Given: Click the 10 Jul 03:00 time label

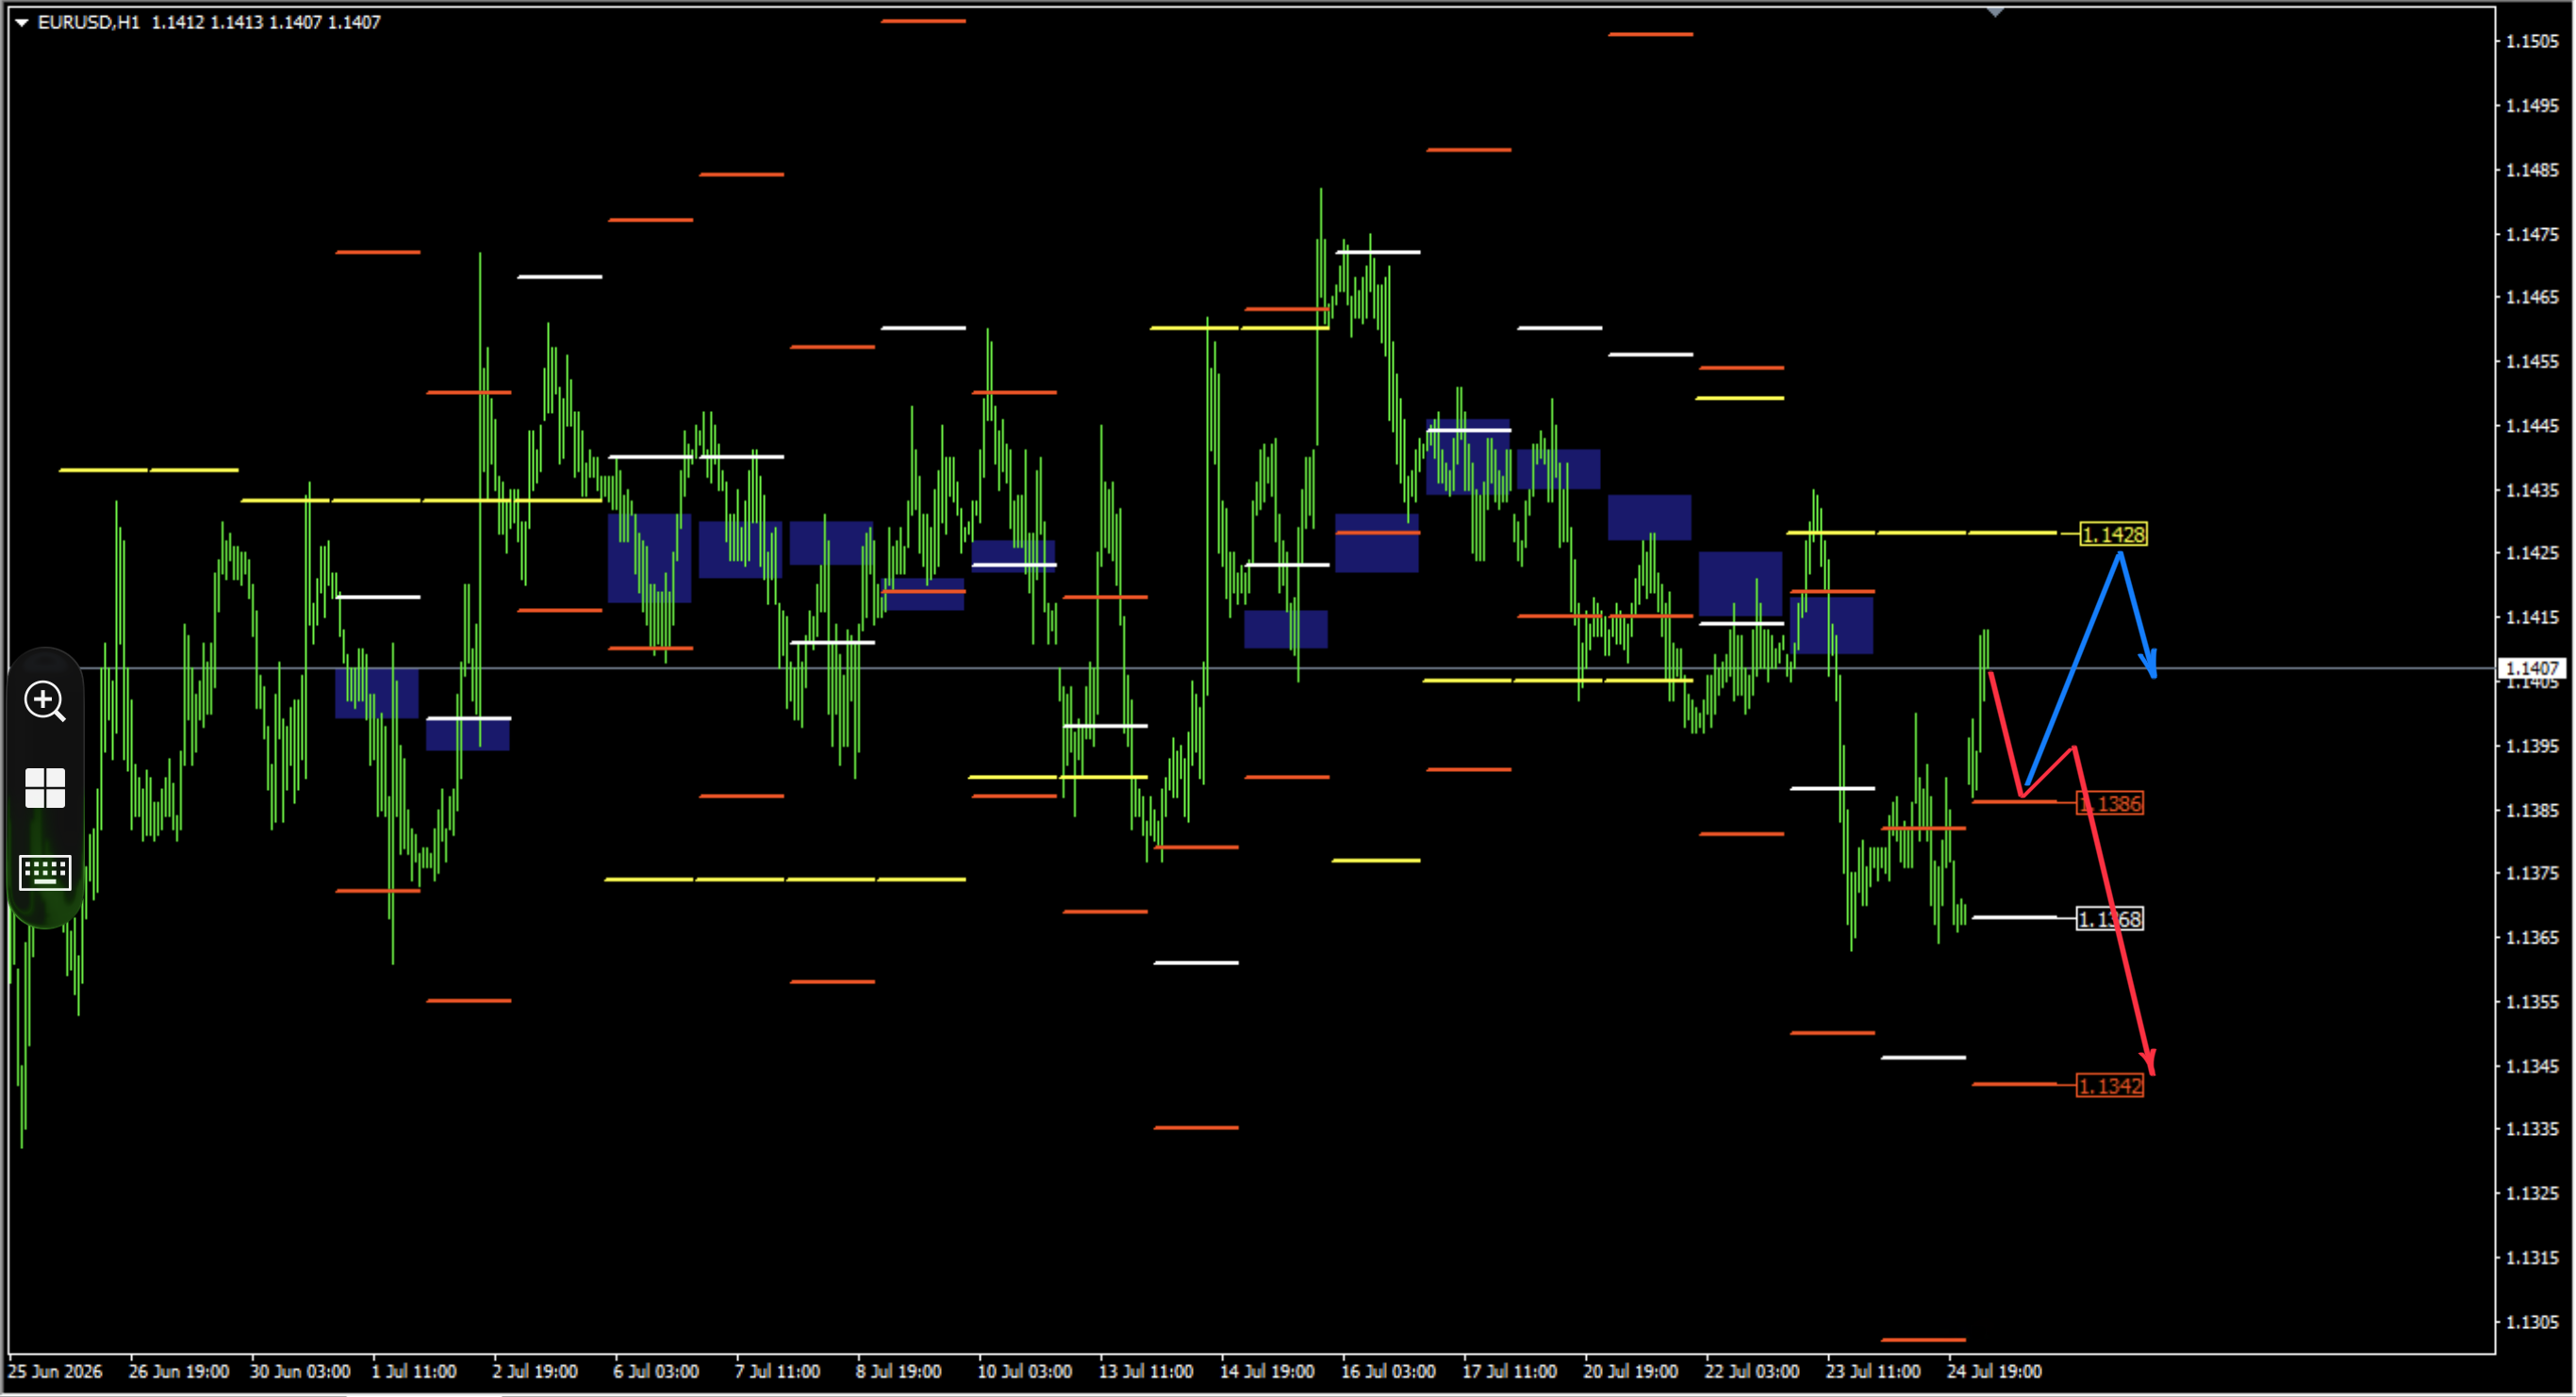Looking at the screenshot, I should (1024, 1371).
